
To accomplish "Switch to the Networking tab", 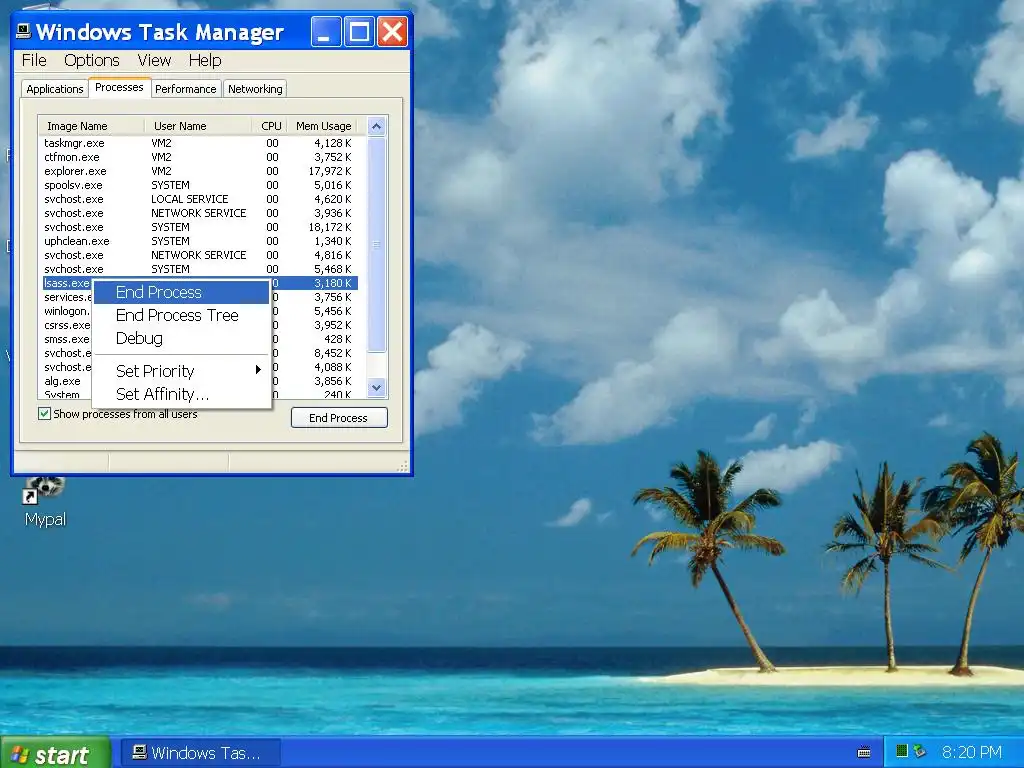I will (x=255, y=89).
